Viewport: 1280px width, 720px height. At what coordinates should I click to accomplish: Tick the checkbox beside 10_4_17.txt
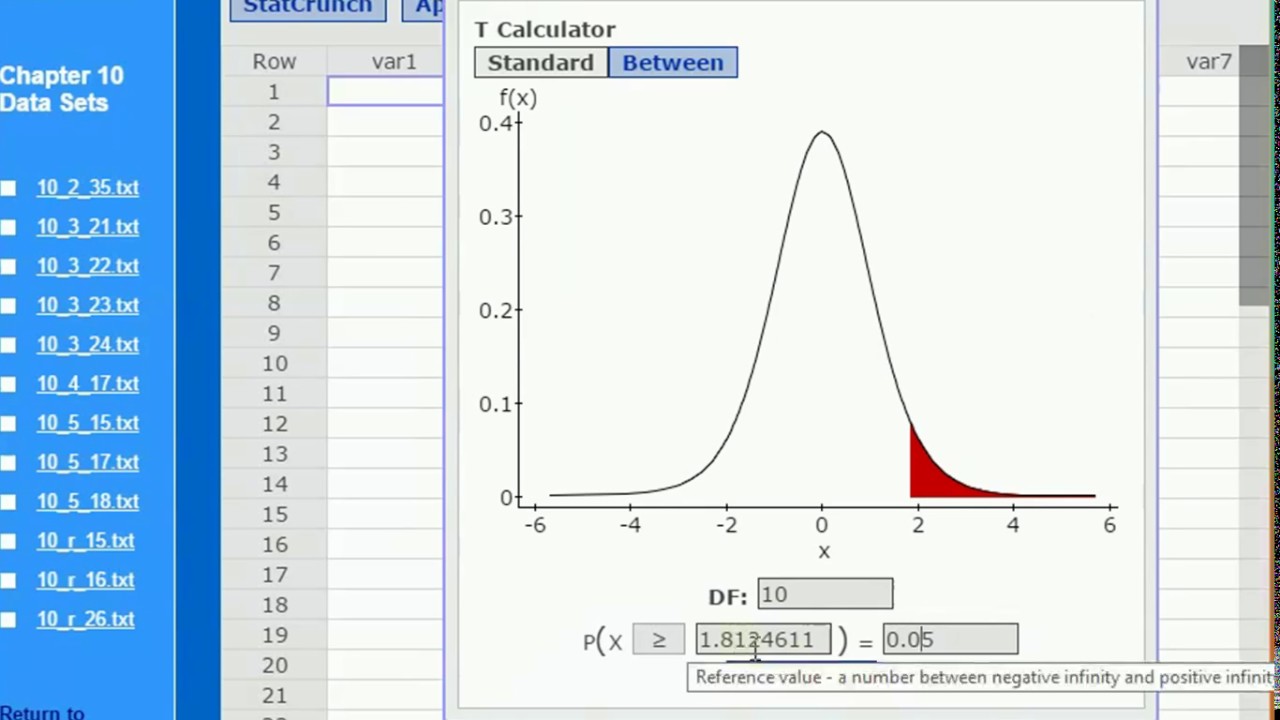[x=8, y=384]
